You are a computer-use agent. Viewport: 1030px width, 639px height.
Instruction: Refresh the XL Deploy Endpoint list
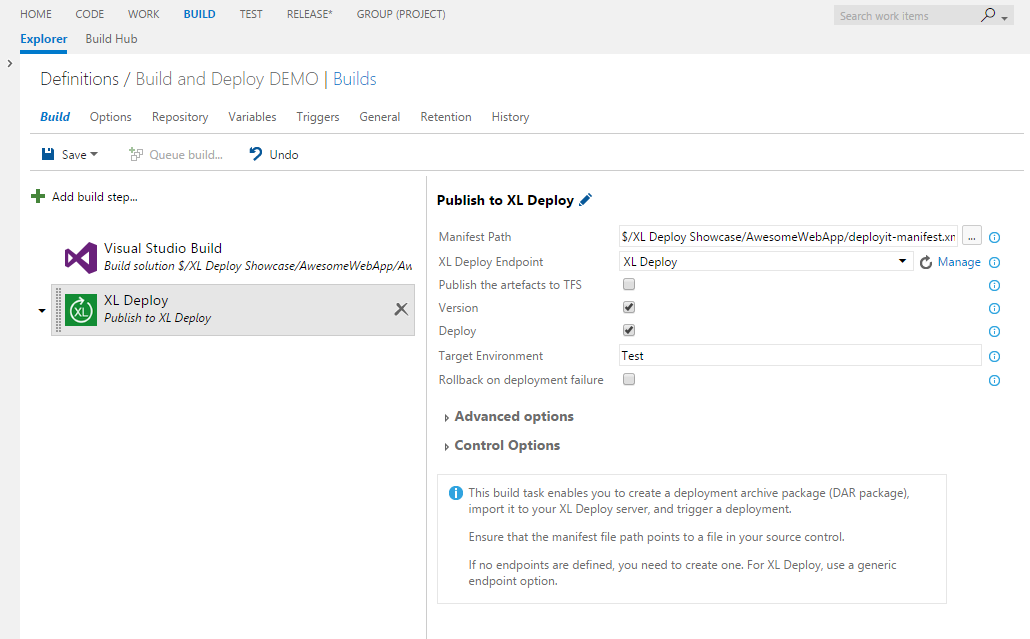(x=926, y=262)
